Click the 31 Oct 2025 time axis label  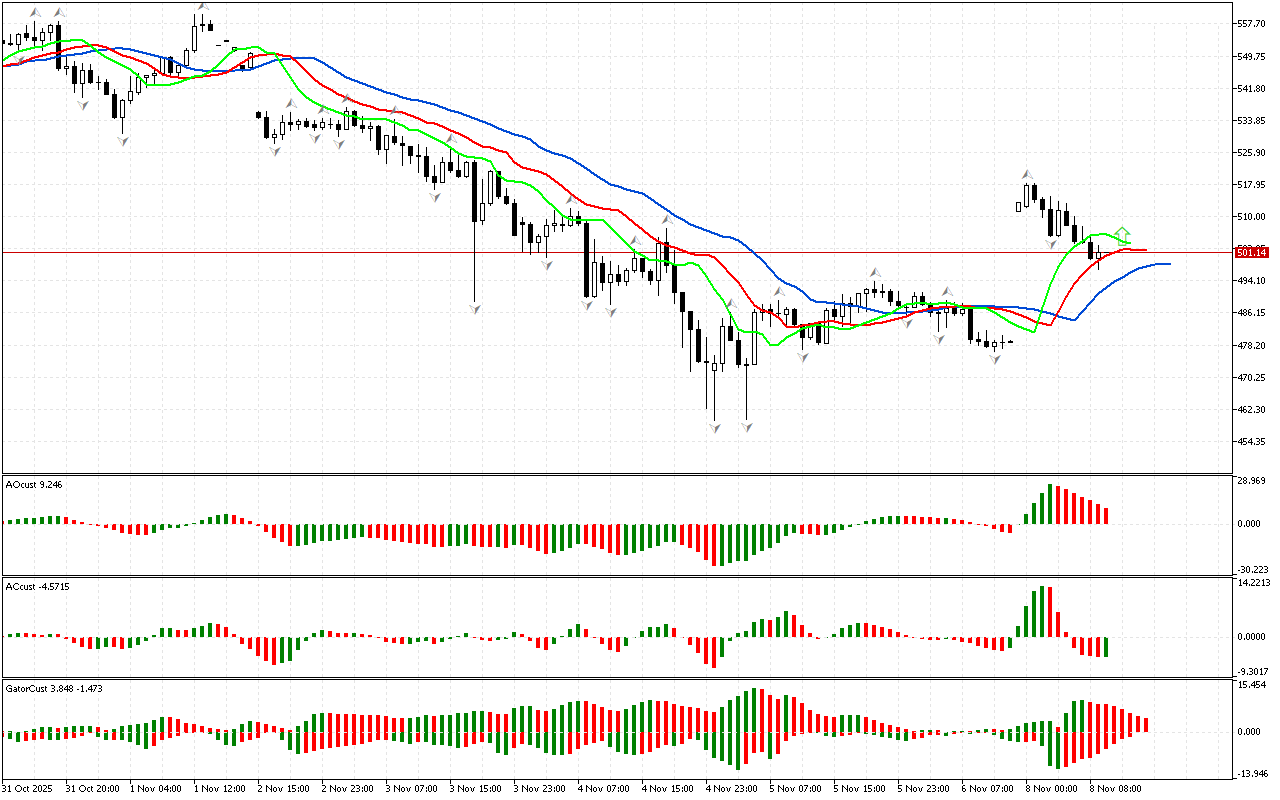pos(29,789)
